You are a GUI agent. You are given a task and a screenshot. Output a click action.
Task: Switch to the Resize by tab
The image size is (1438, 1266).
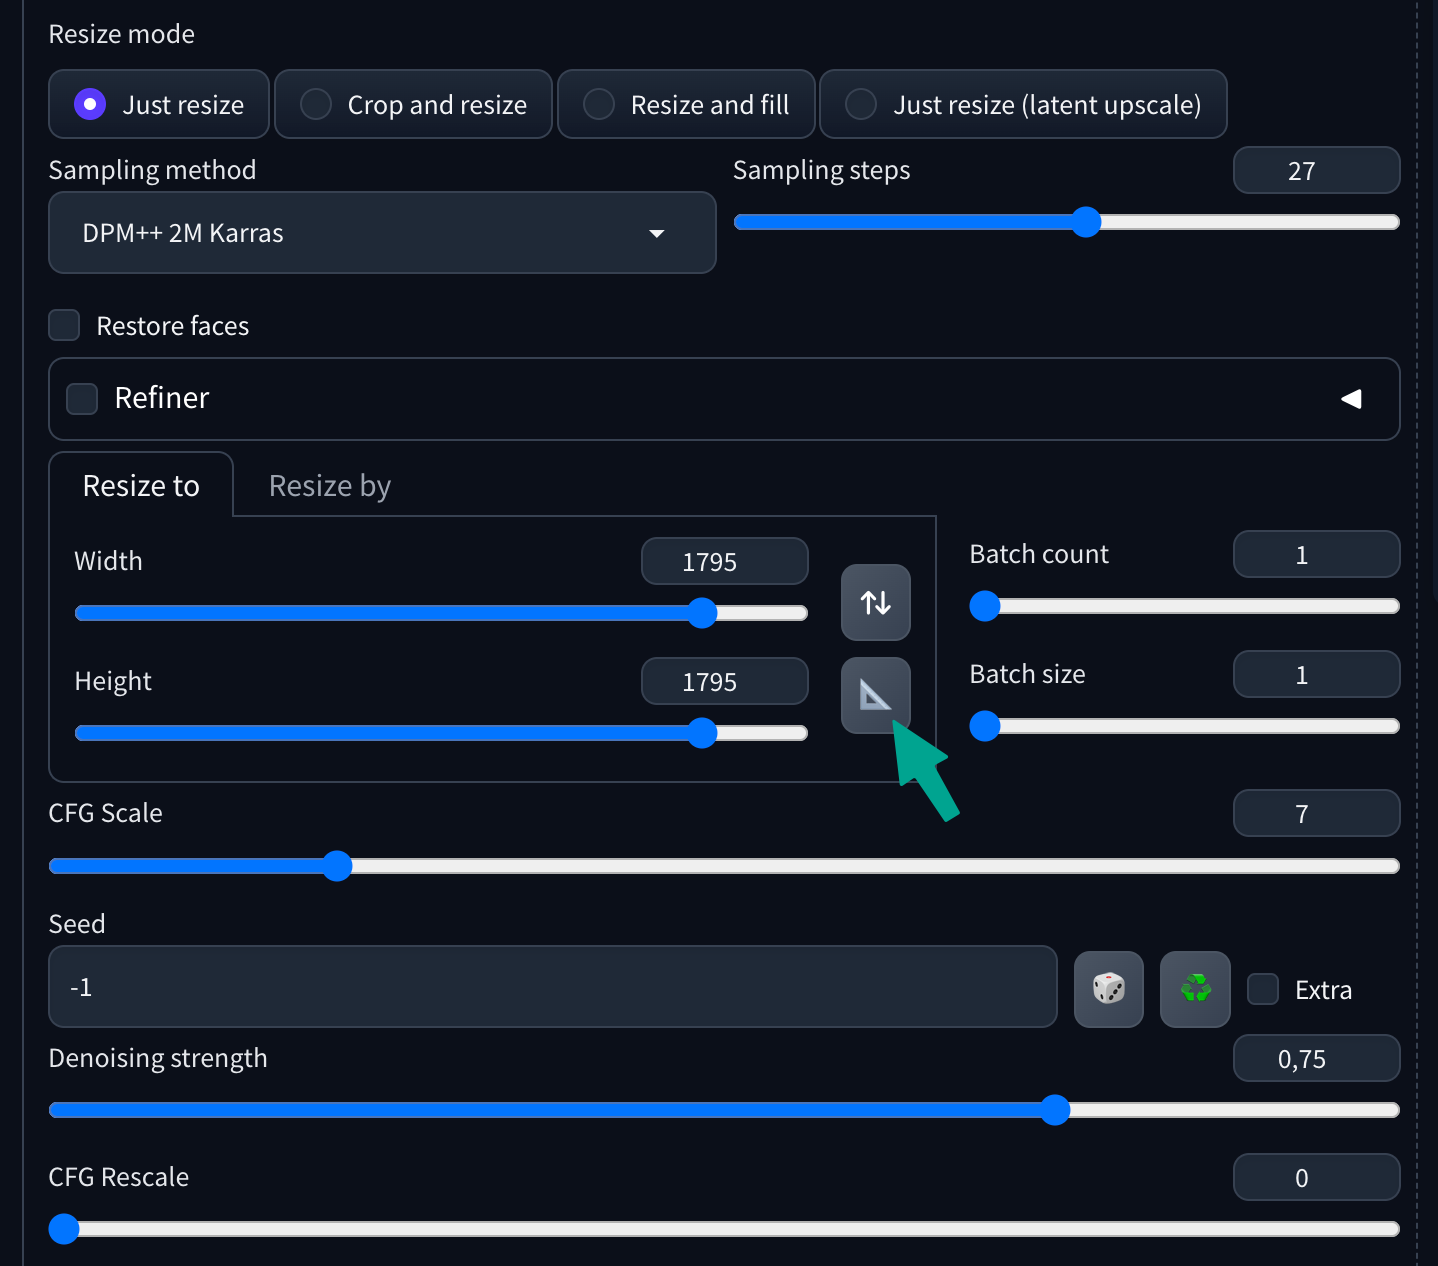click(330, 485)
